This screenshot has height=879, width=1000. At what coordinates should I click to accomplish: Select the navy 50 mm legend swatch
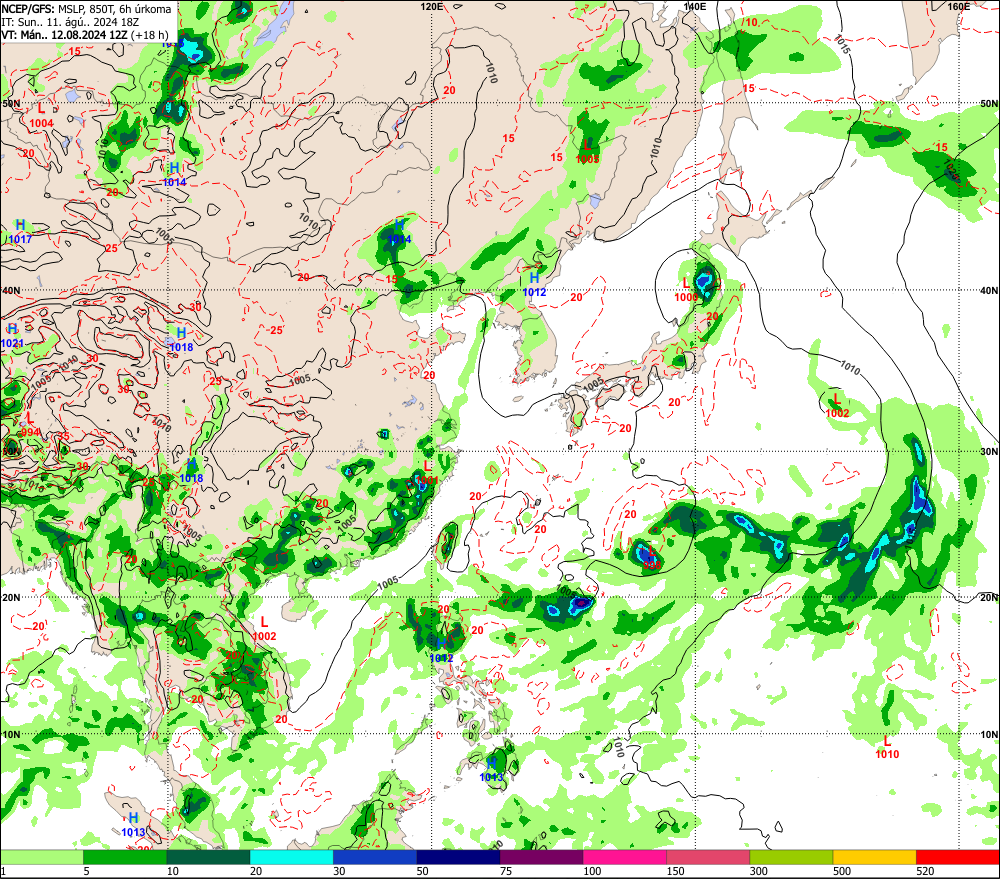pyautogui.click(x=458, y=857)
